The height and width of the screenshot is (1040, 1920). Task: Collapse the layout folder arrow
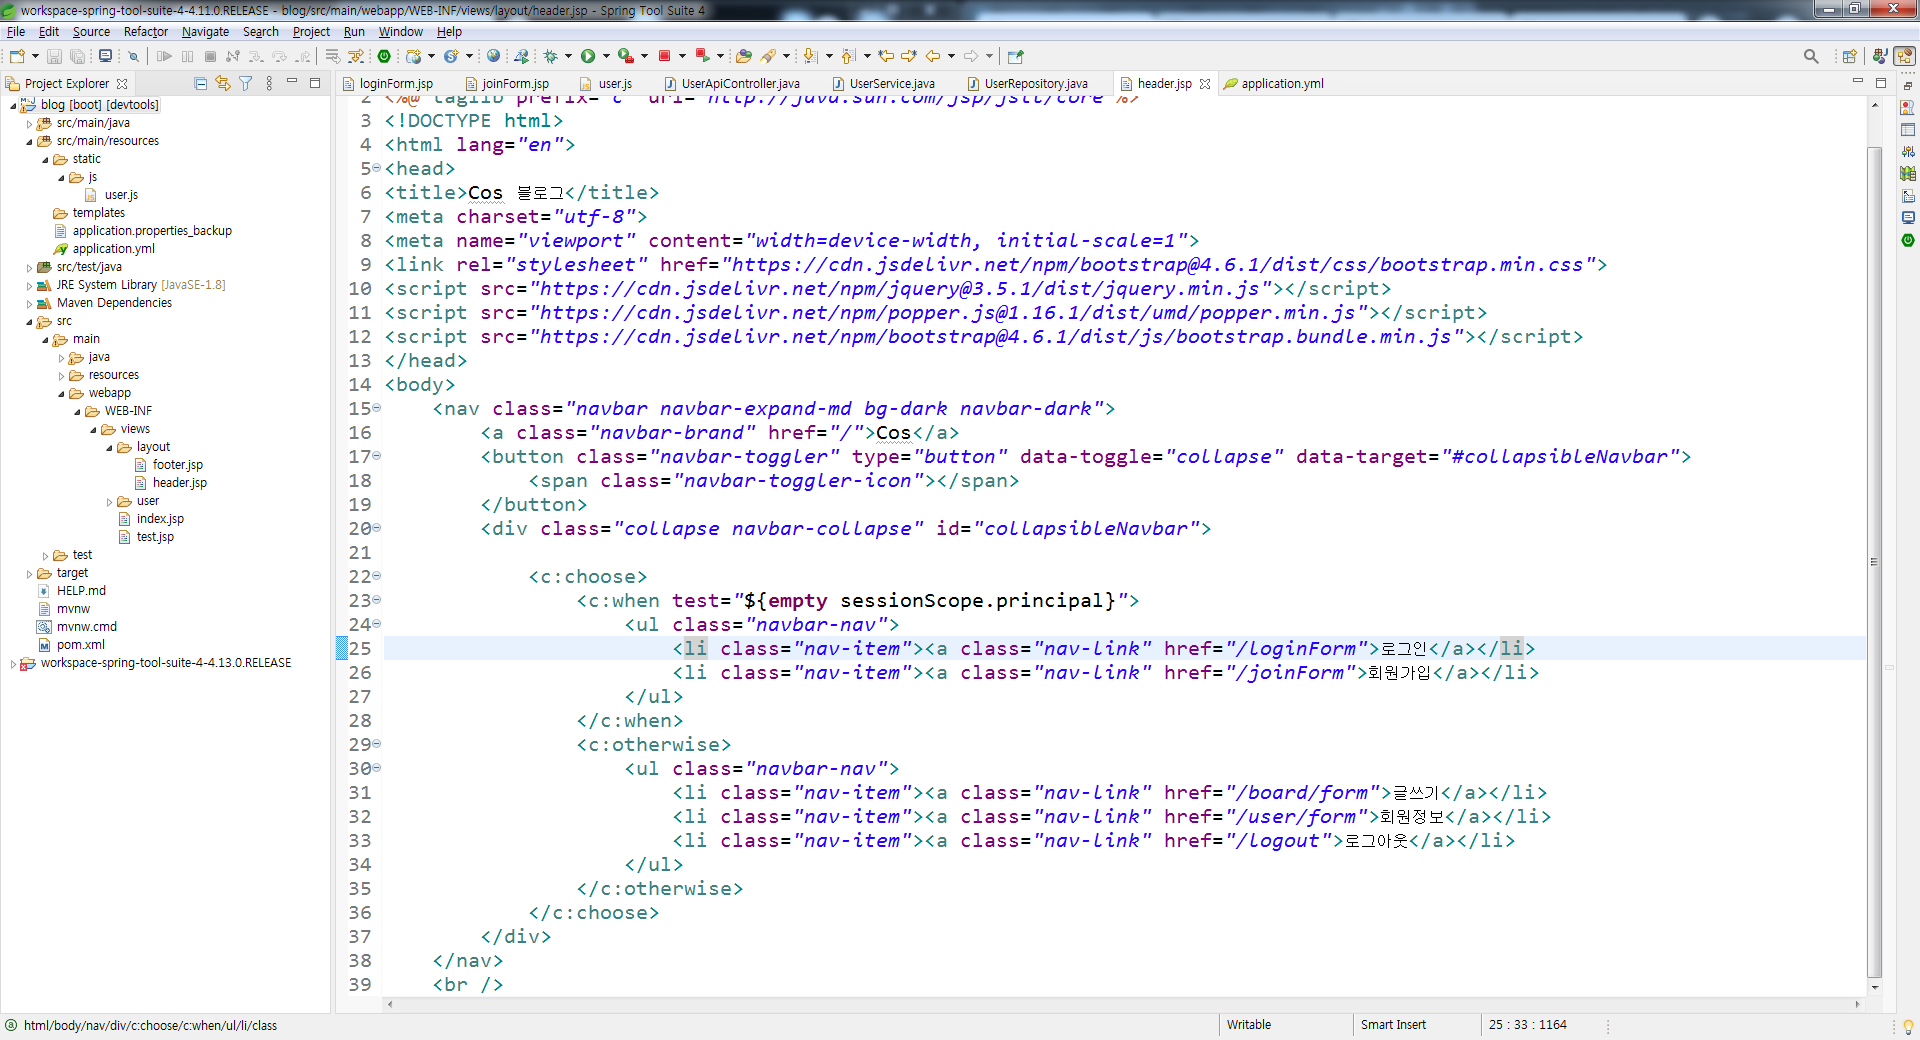click(x=109, y=448)
